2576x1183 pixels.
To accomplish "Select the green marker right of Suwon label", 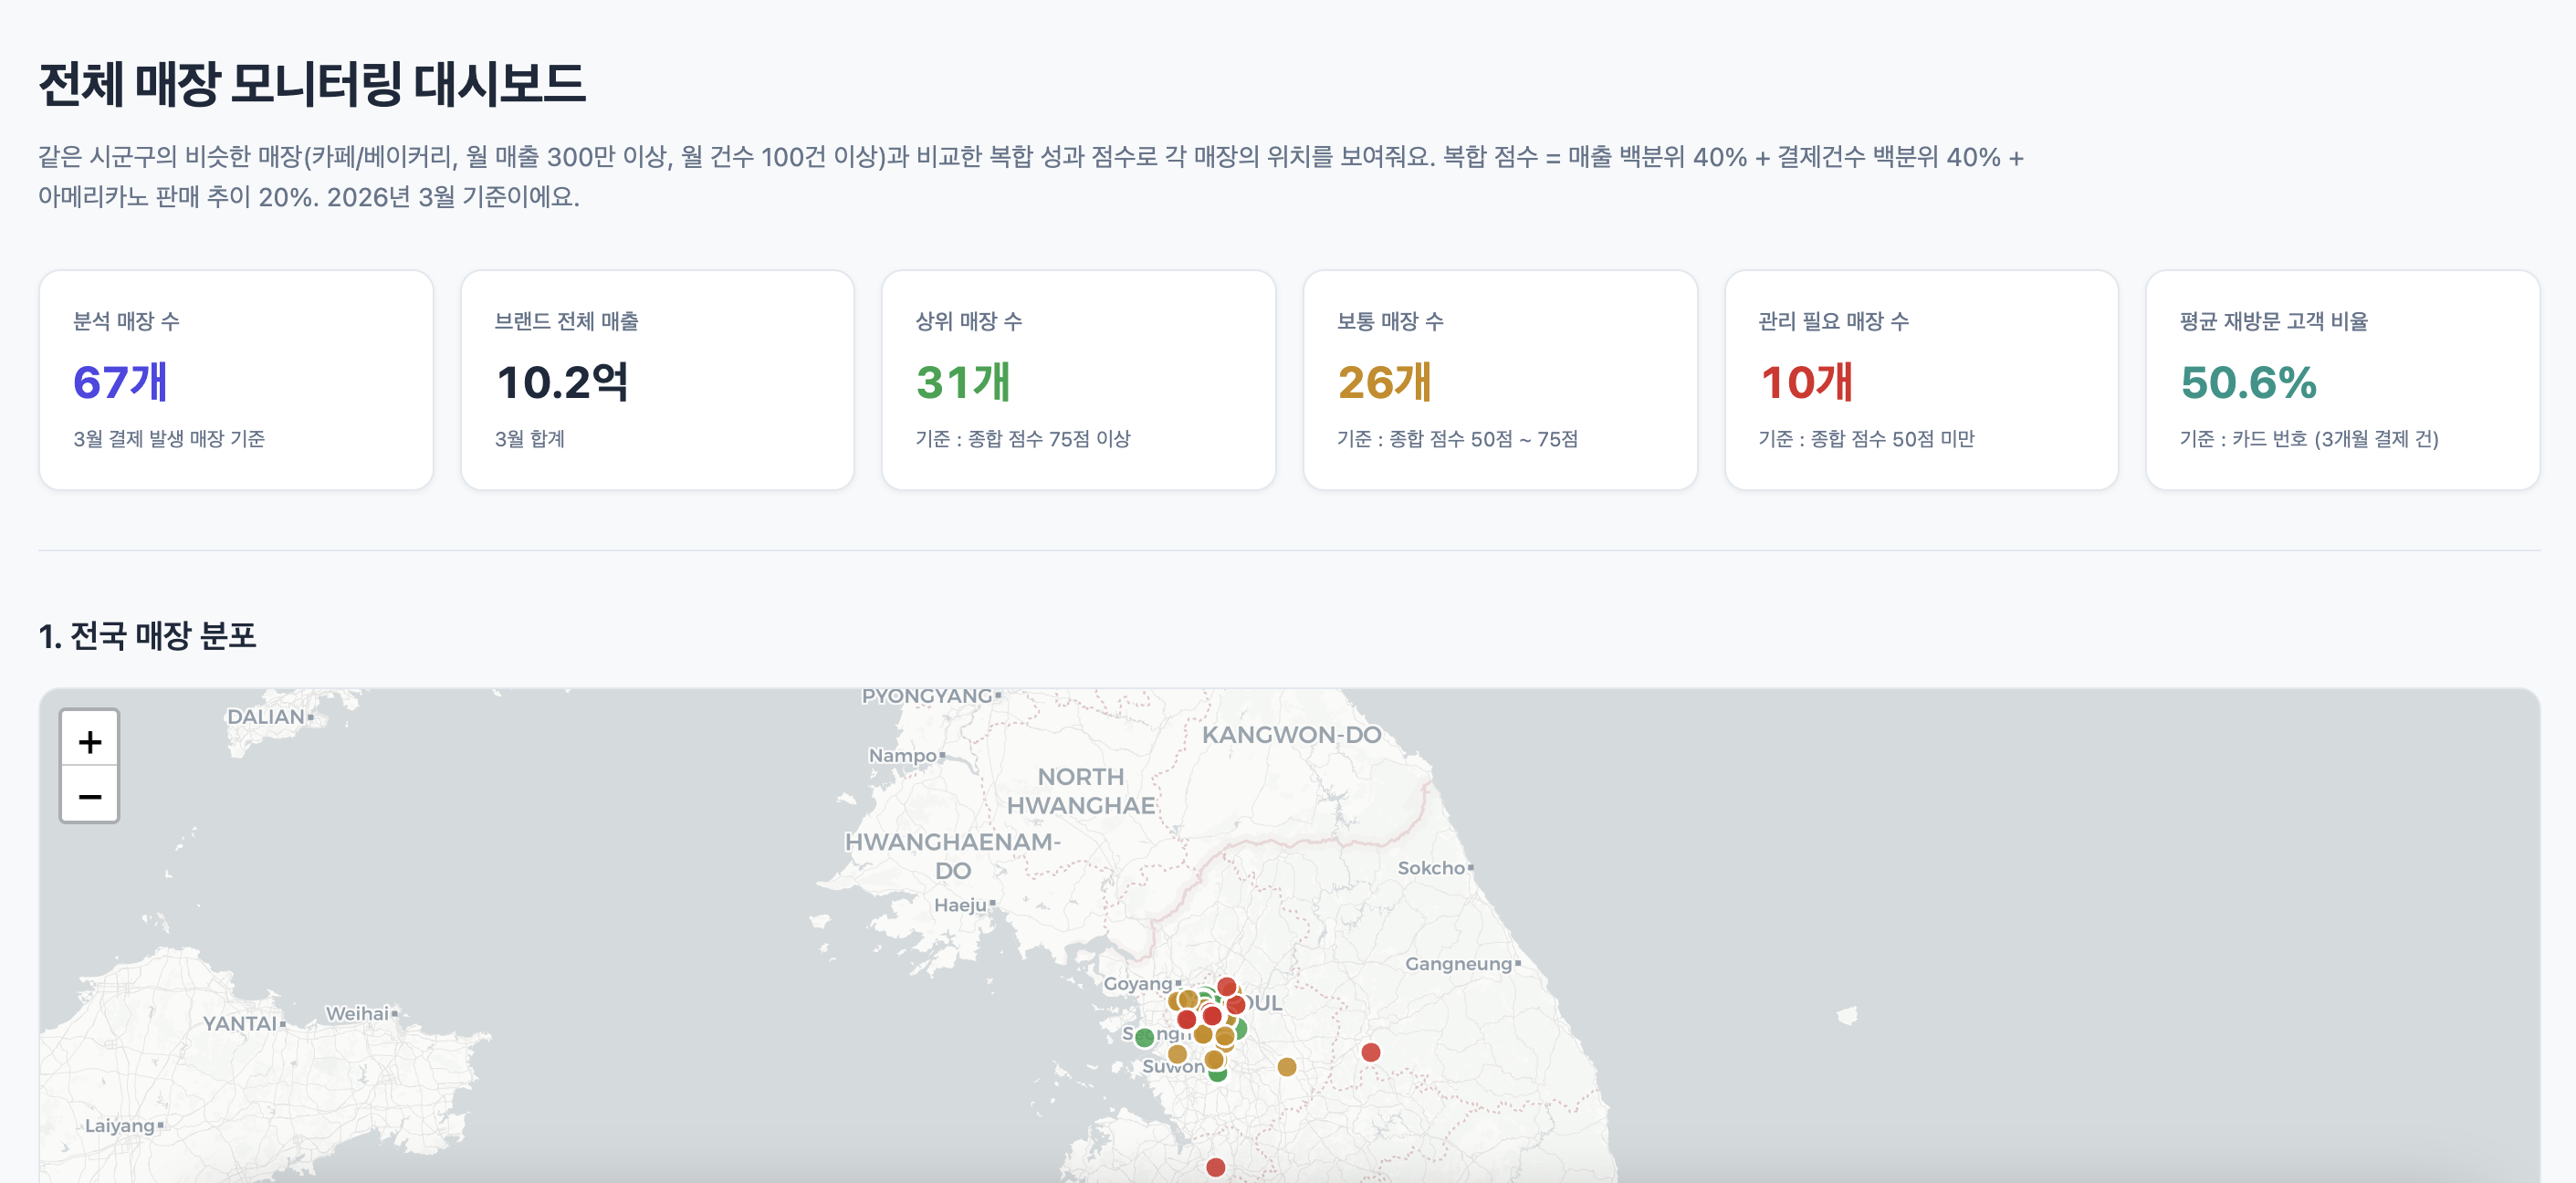I will point(1218,1074).
